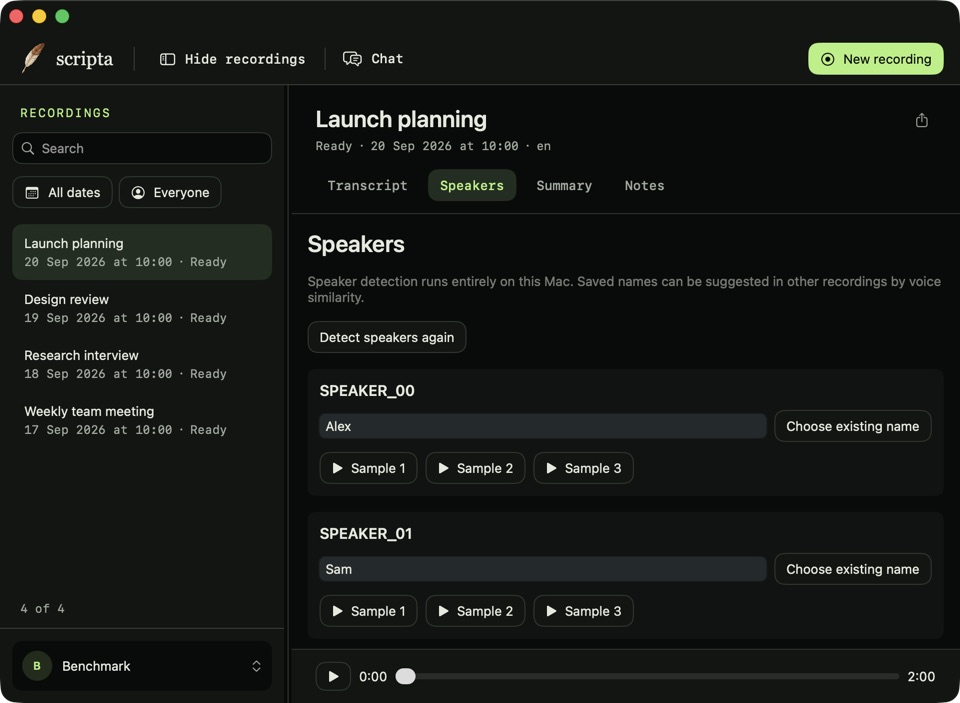Screen dimensions: 960x703
Task: Play Sample 2 for SPEAKER_01
Action: [476, 611]
